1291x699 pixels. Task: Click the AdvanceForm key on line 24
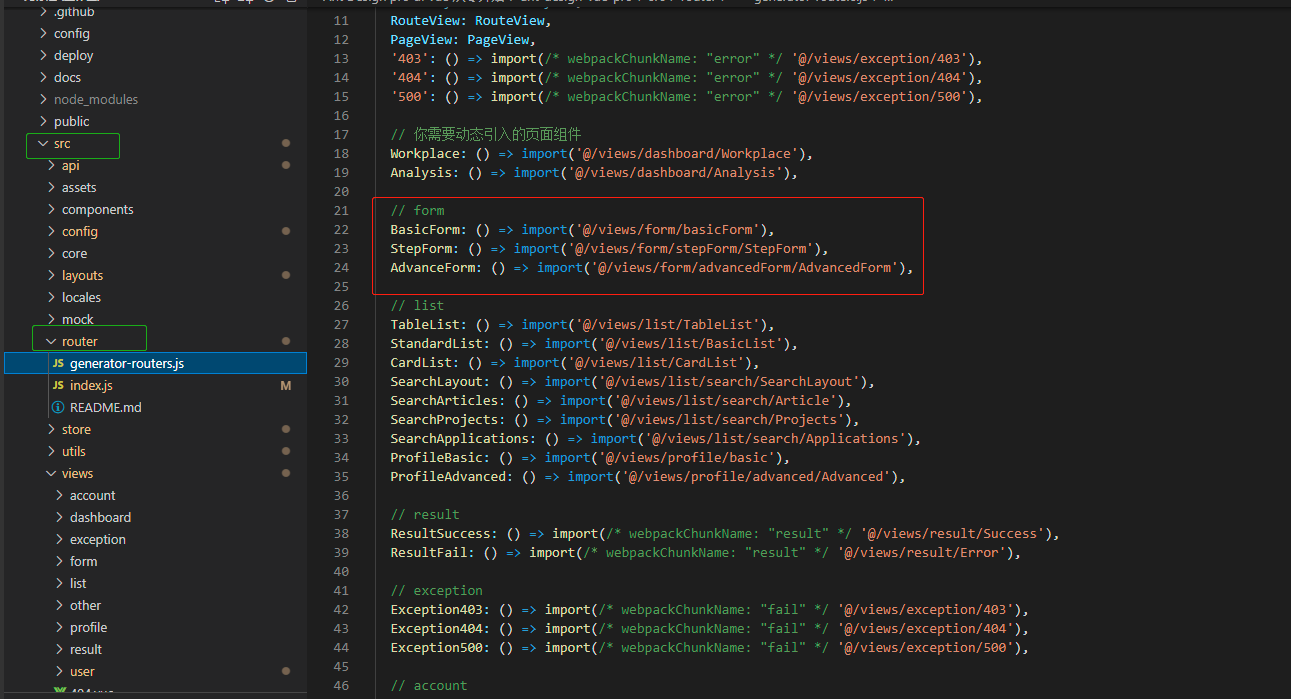pyautogui.click(x=432, y=267)
